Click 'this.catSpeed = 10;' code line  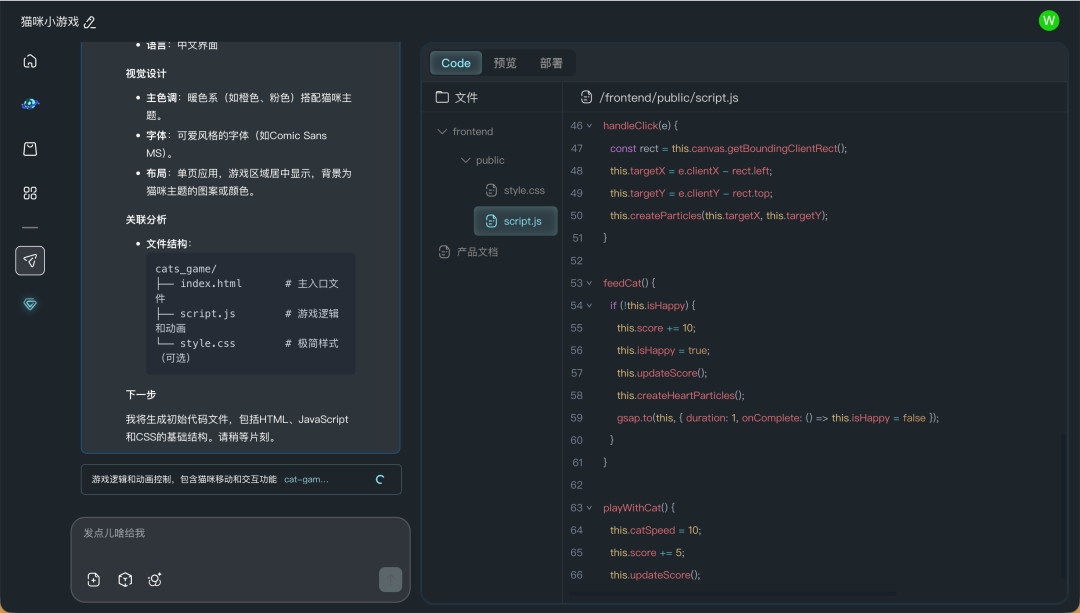[x=656, y=530]
